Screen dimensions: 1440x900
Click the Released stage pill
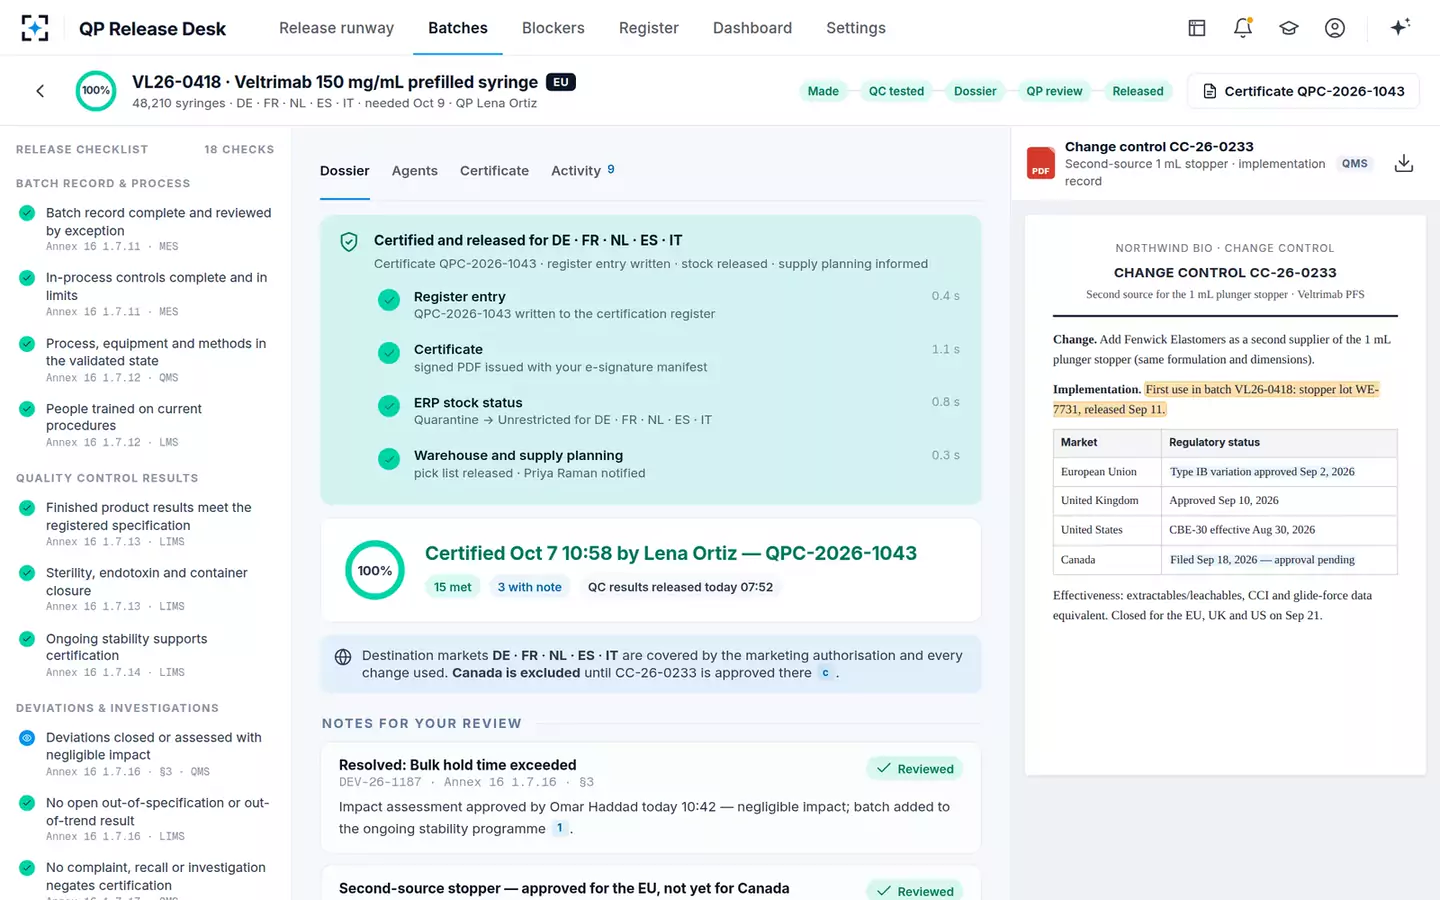1138,91
